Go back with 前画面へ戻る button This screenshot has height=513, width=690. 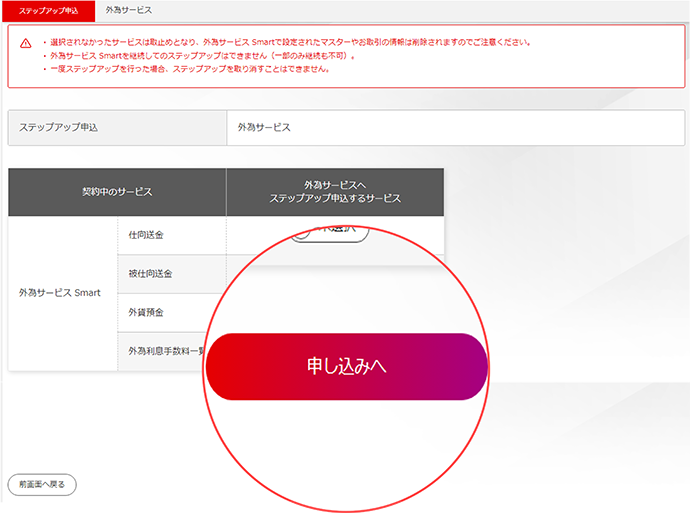click(x=41, y=484)
